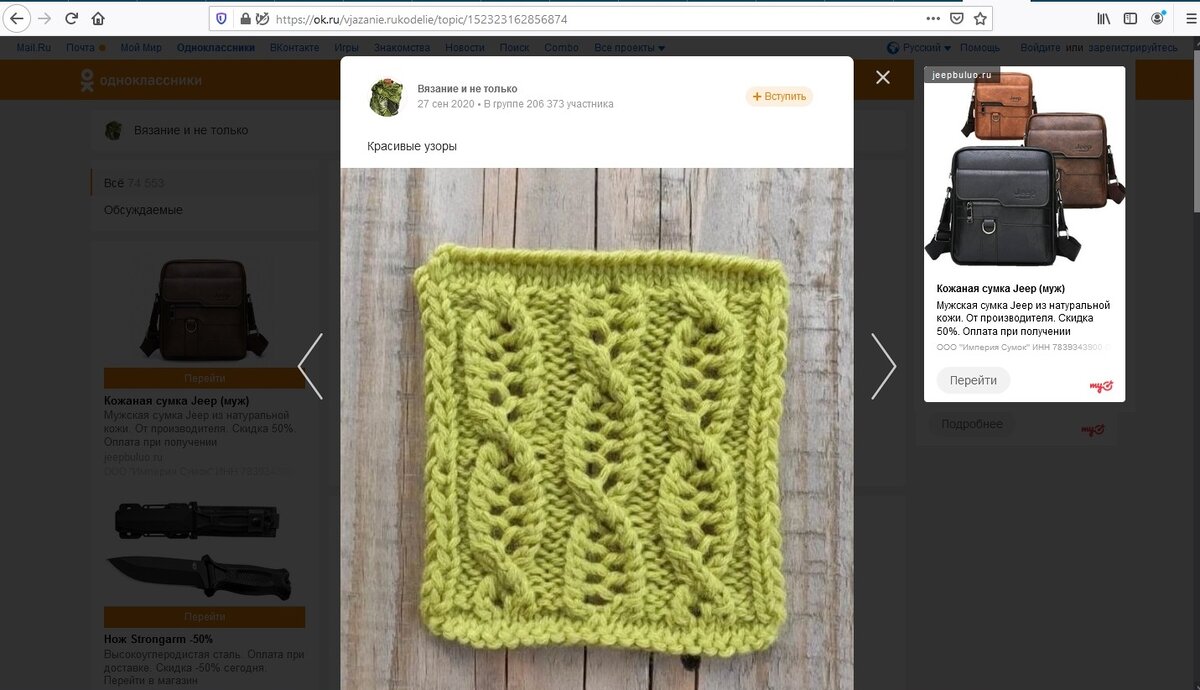1200x690 pixels.
Task: Open 'Одноклассники' in the top portal bar
Action: click(x=215, y=47)
